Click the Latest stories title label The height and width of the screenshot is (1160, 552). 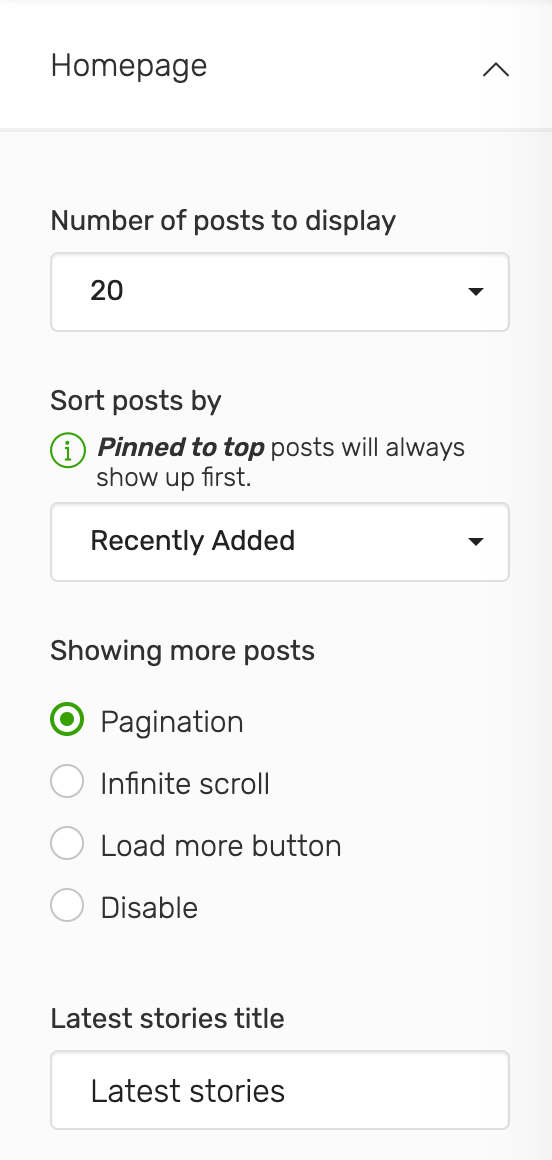pyautogui.click(x=167, y=1019)
